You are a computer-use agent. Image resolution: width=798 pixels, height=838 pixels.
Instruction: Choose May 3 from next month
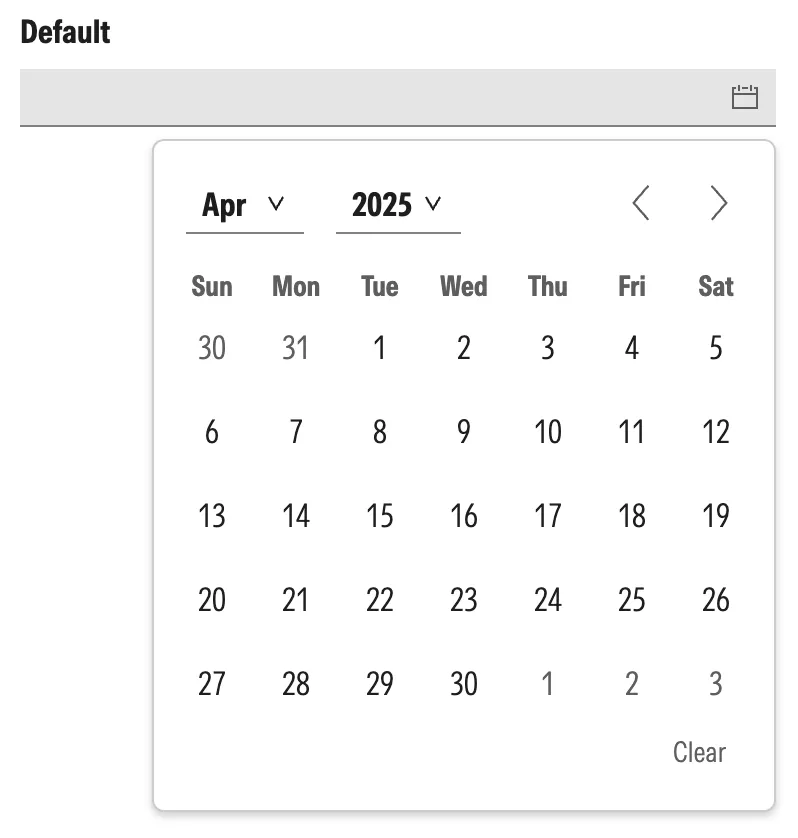[716, 684]
